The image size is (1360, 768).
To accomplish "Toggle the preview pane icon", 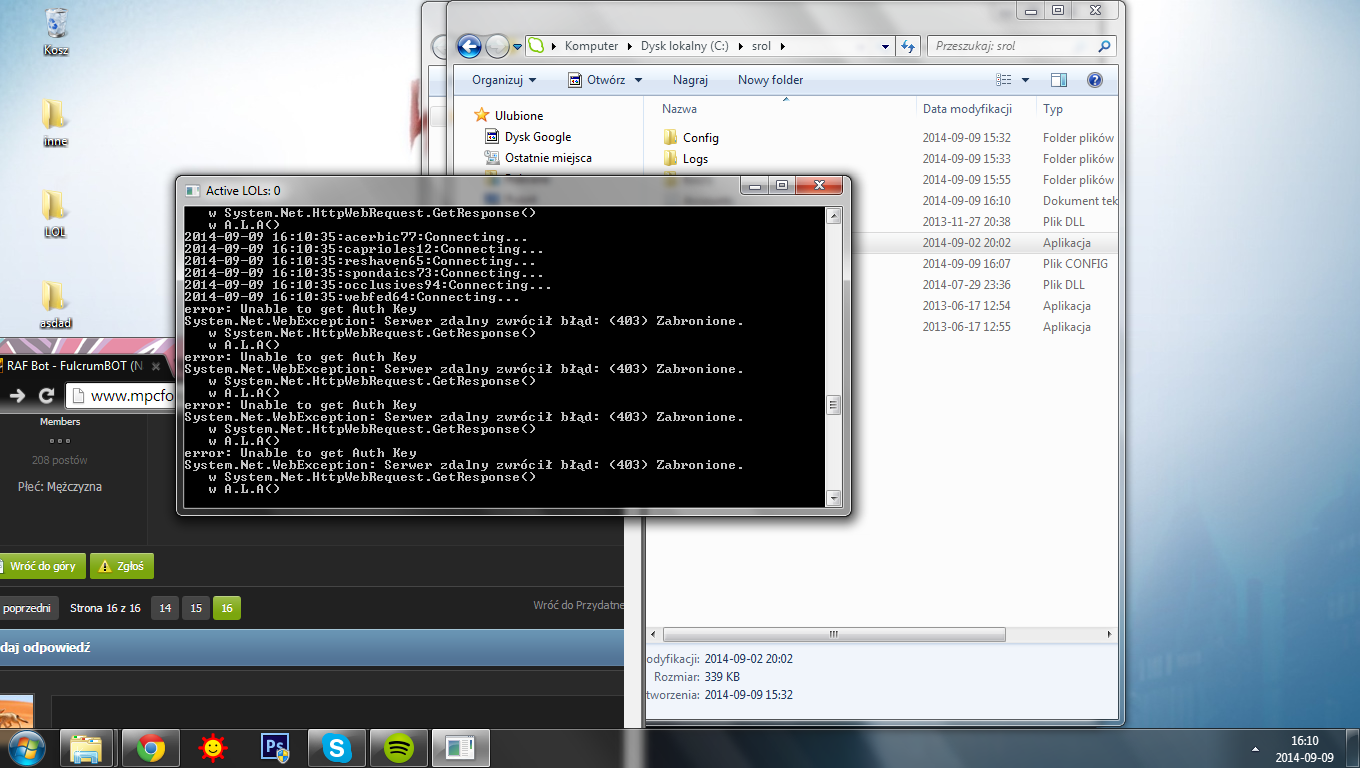I will [x=1059, y=80].
